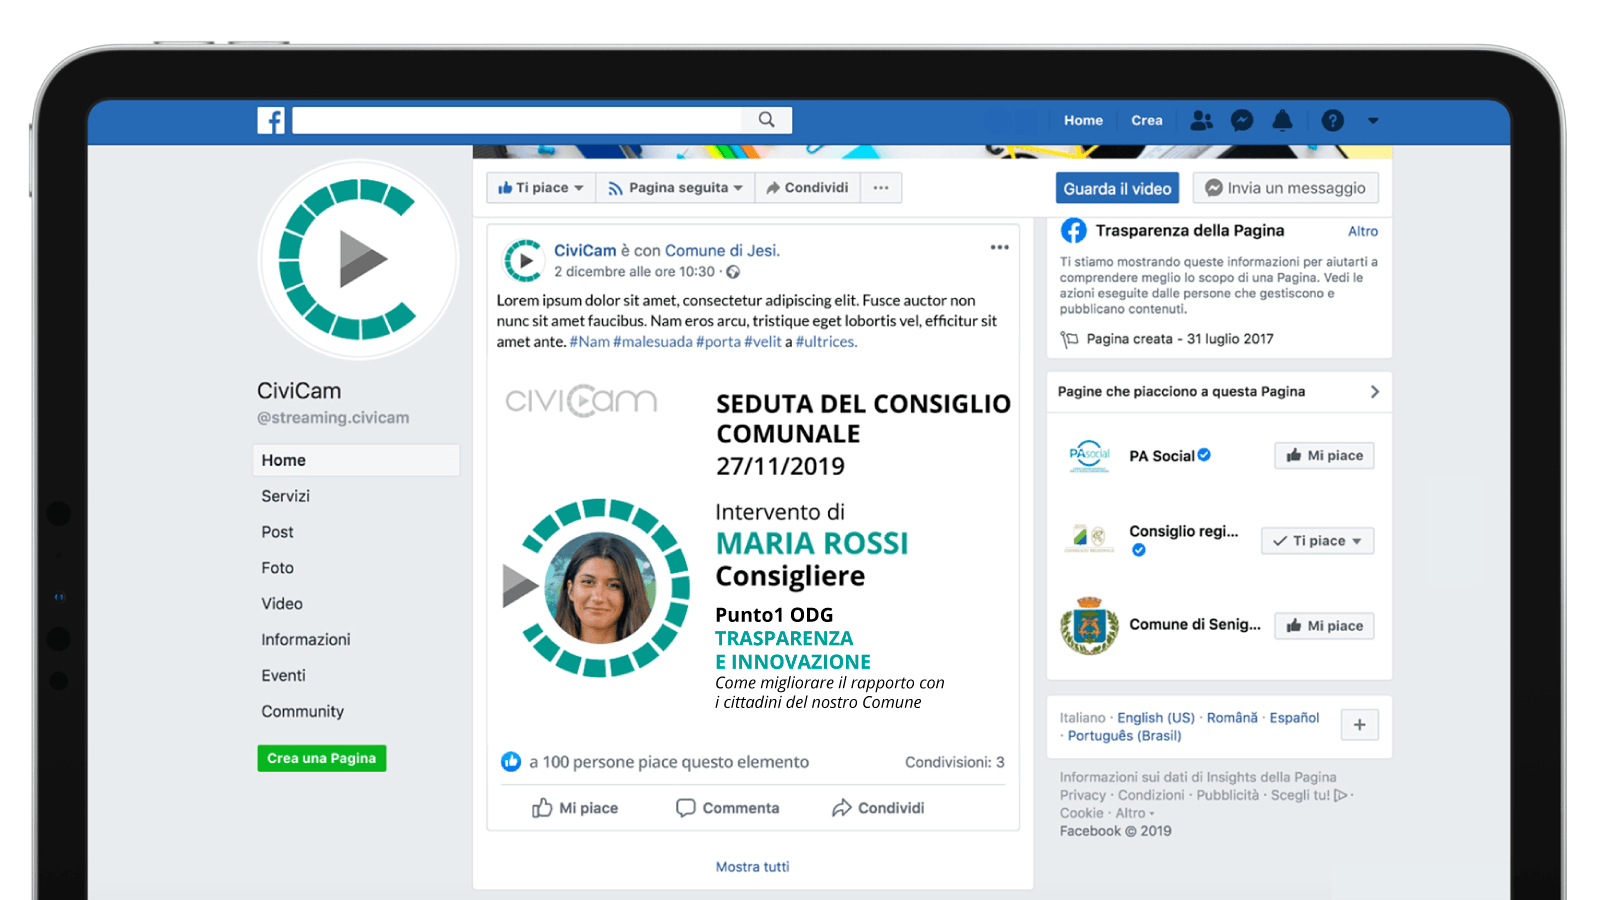Click PA Social page logo
The image size is (1600, 900).
tap(1089, 456)
